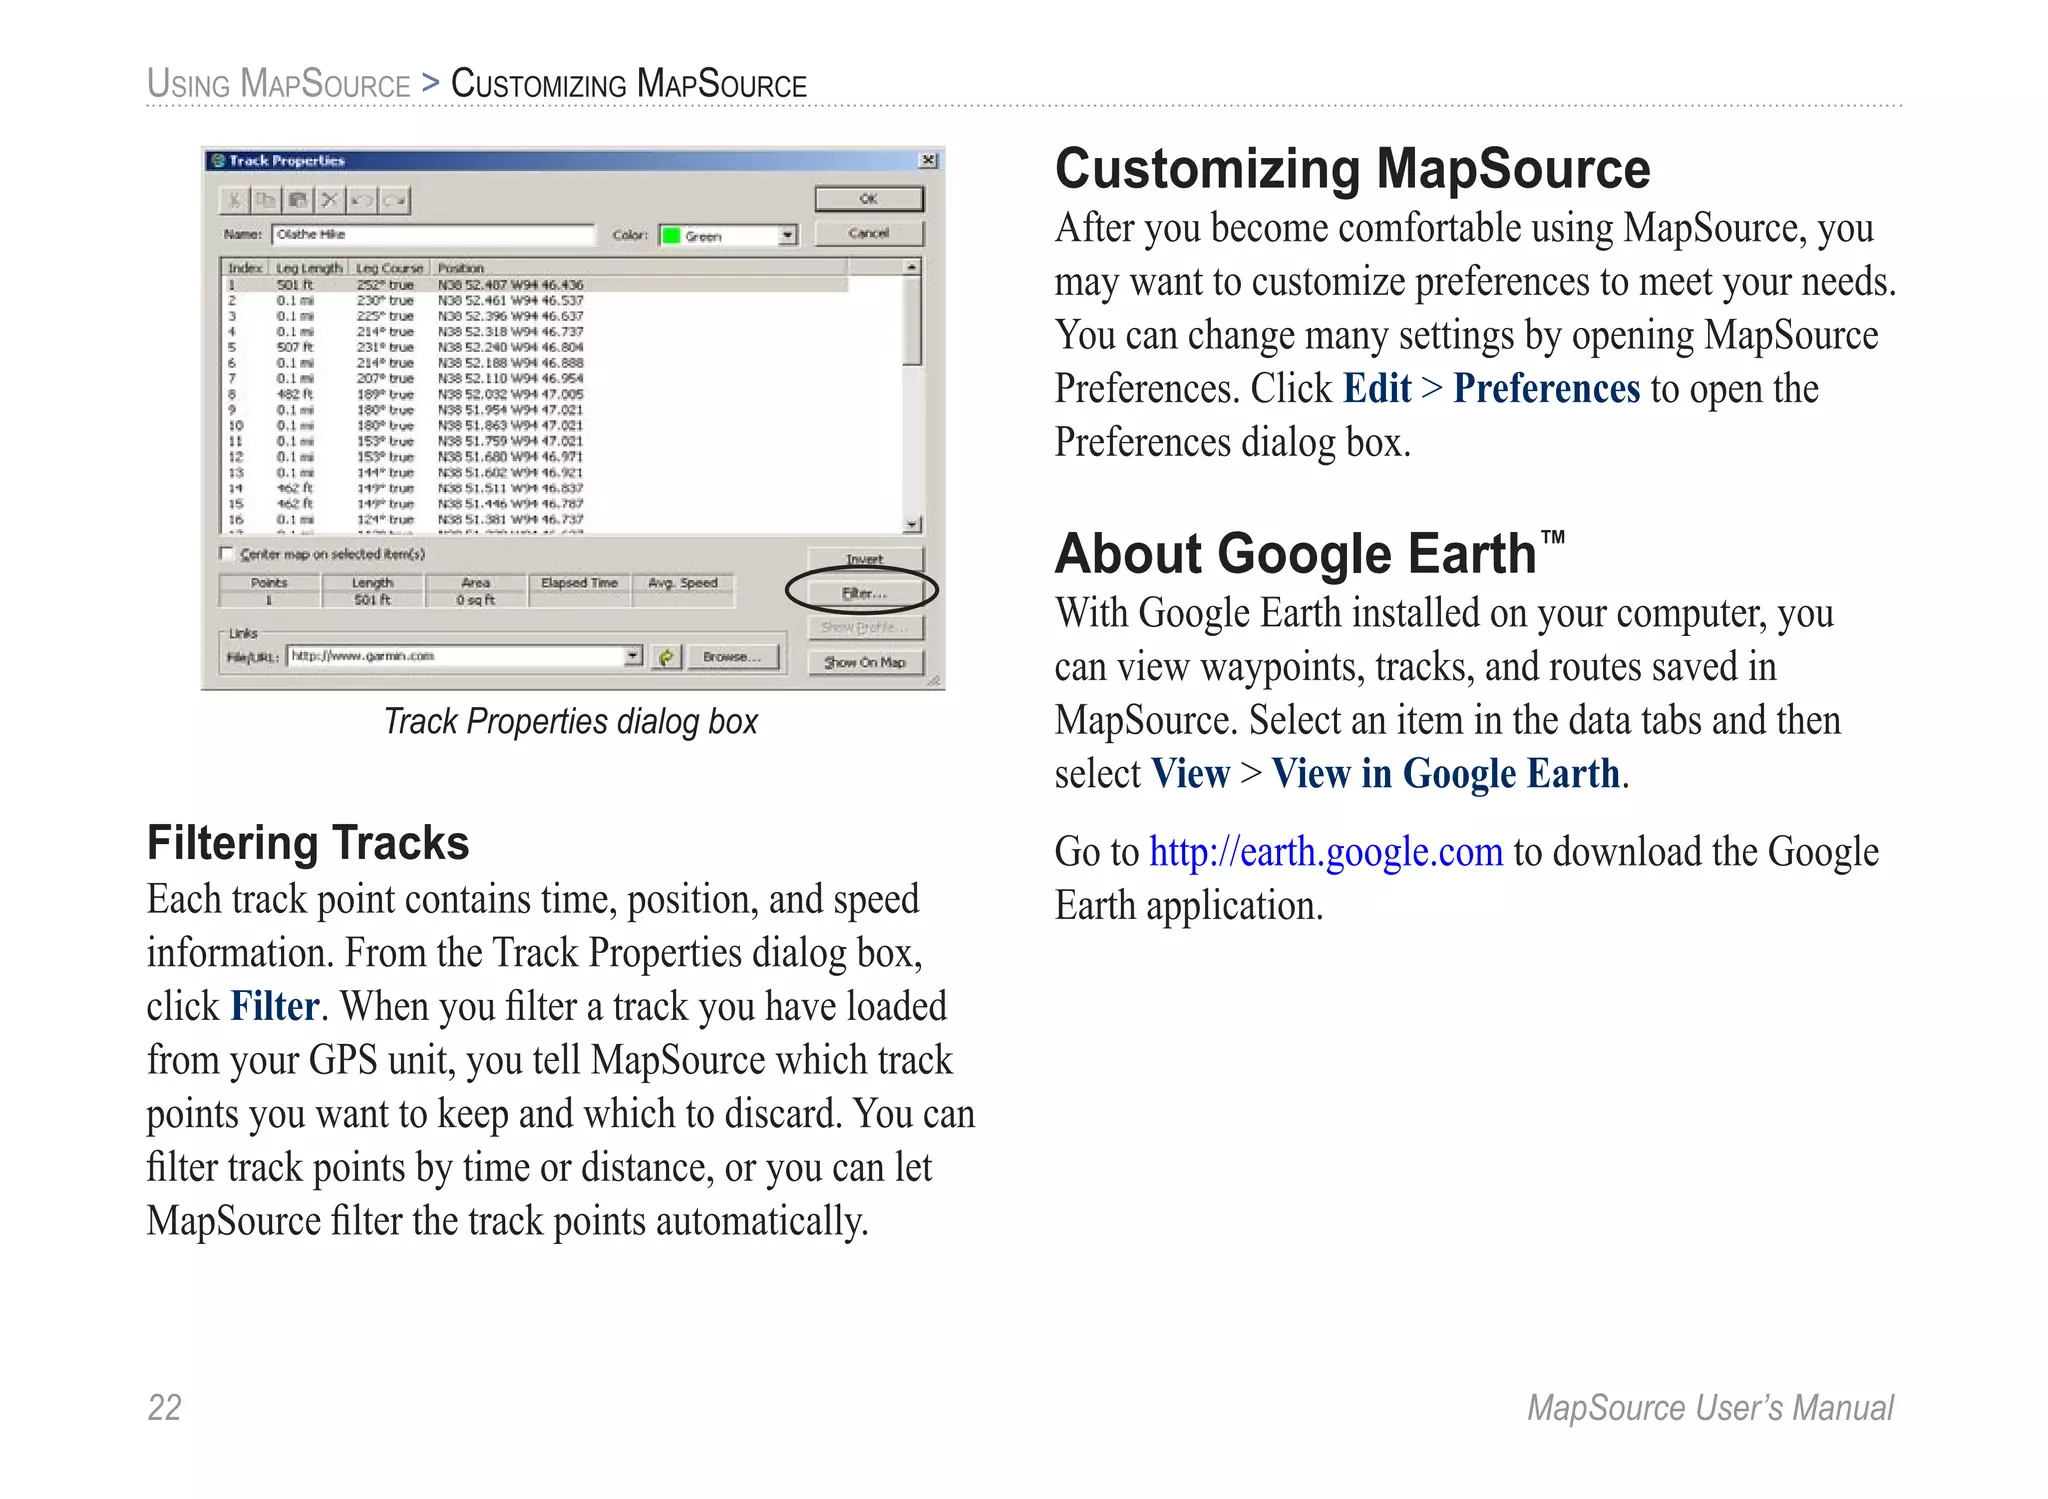Select row 4 with N38 52.318 W94 46.737

[x=535, y=332]
